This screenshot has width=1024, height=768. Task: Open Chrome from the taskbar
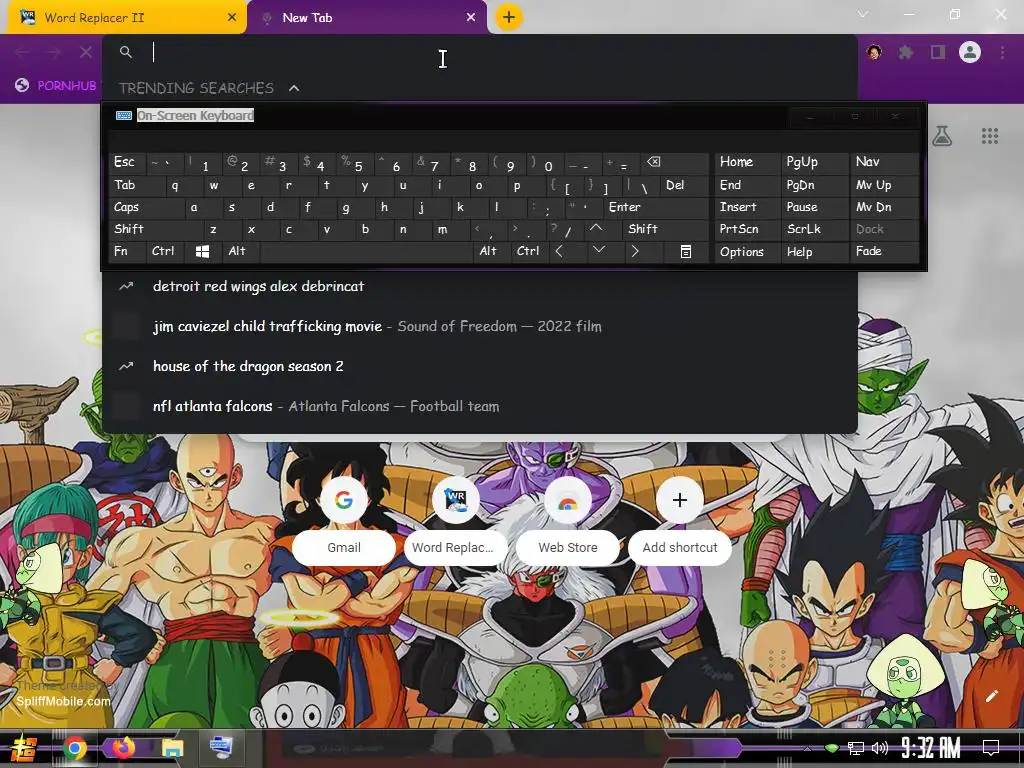[x=74, y=748]
